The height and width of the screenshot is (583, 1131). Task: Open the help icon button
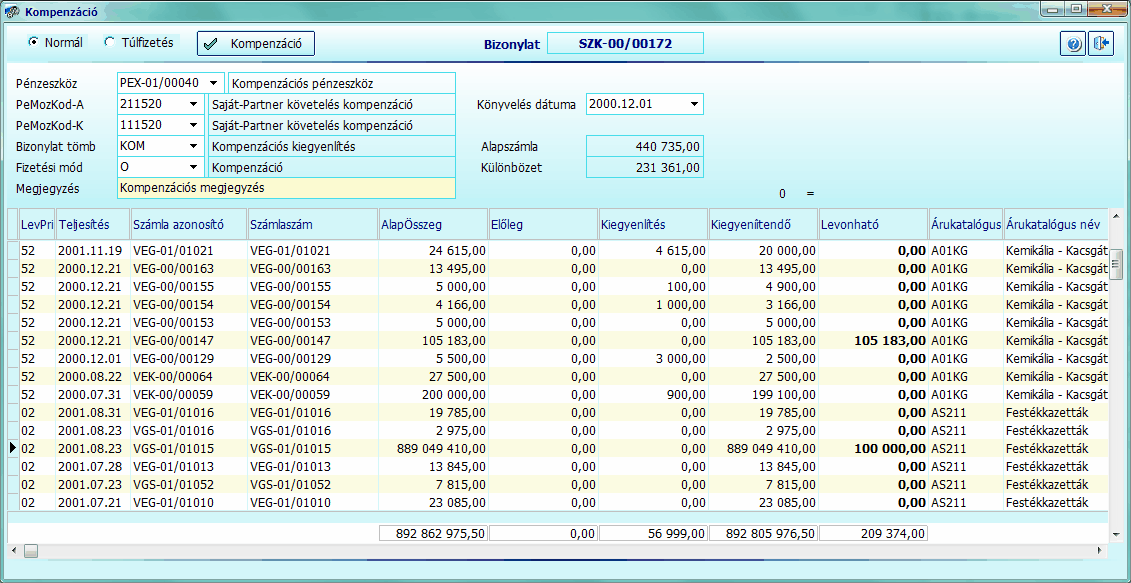(x=1073, y=44)
